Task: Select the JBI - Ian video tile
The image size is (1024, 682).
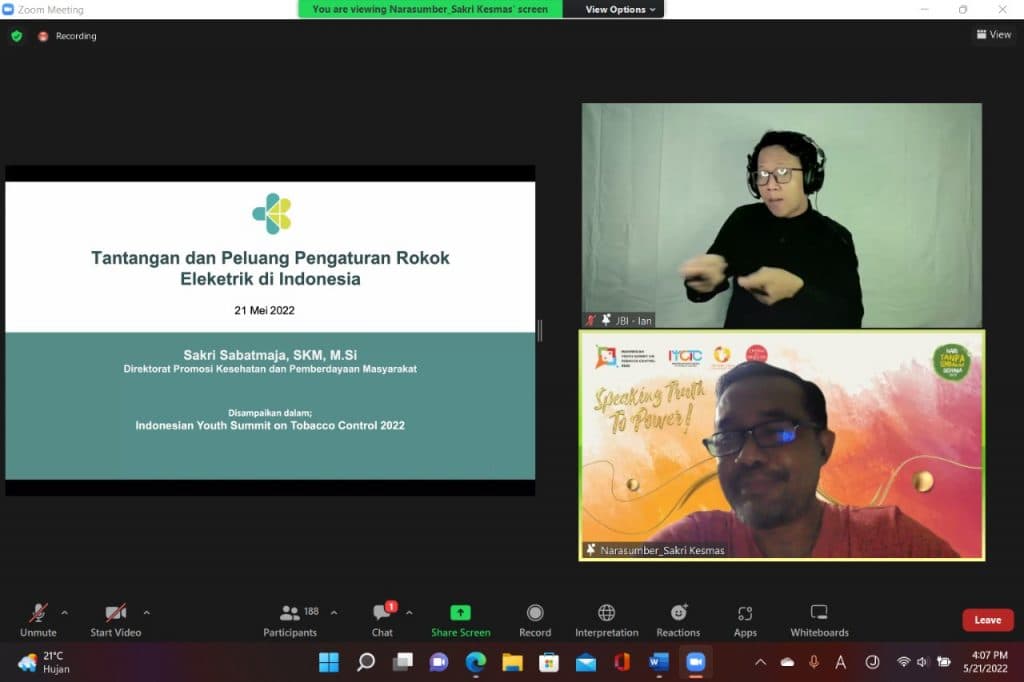Action: [x=782, y=215]
